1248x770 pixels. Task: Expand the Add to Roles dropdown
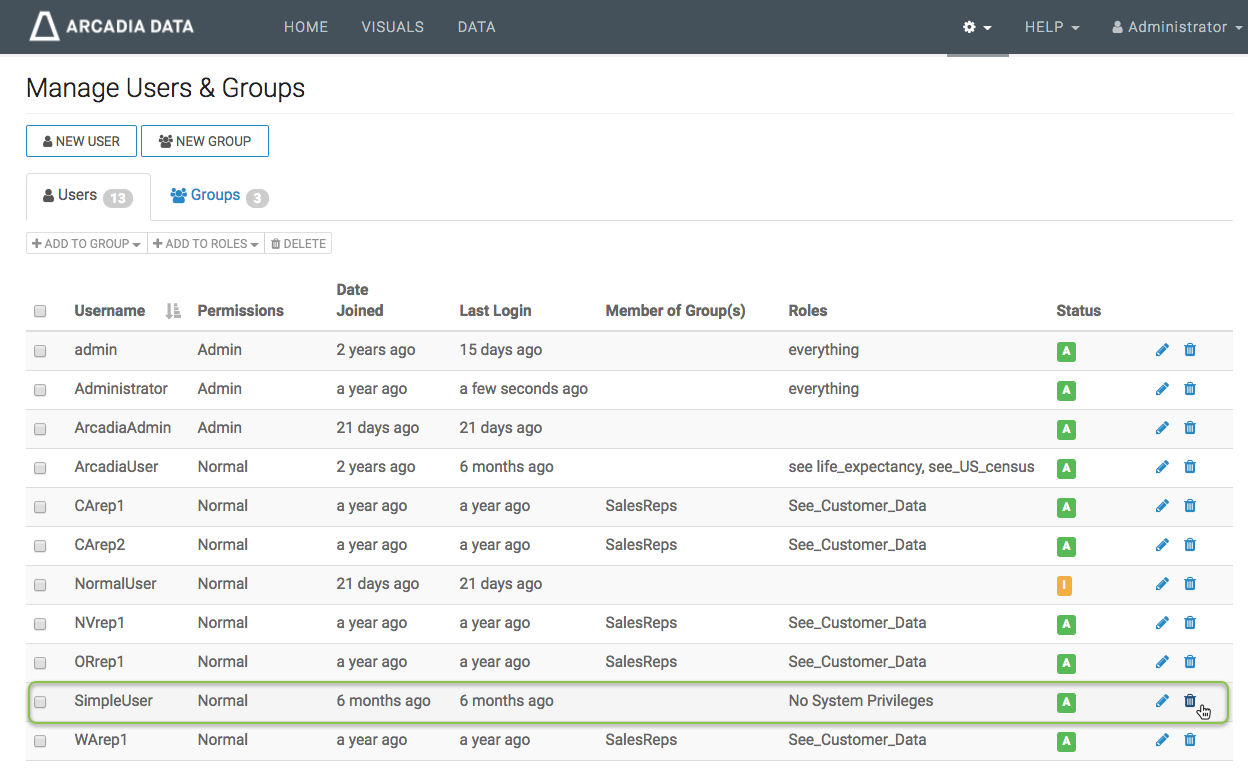point(206,244)
